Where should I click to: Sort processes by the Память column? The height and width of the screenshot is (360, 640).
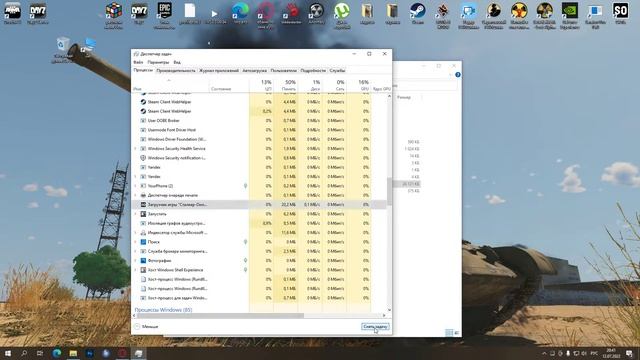pos(286,85)
